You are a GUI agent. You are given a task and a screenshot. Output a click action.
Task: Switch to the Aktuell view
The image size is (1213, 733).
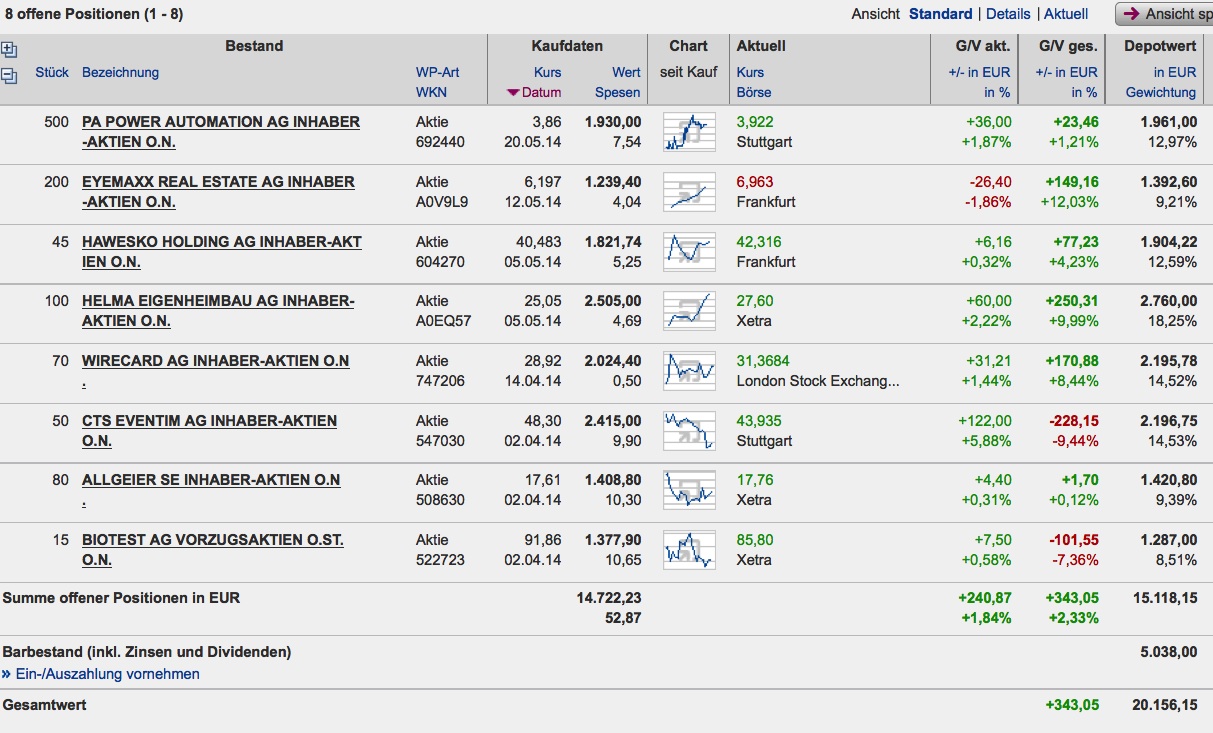tap(1066, 14)
